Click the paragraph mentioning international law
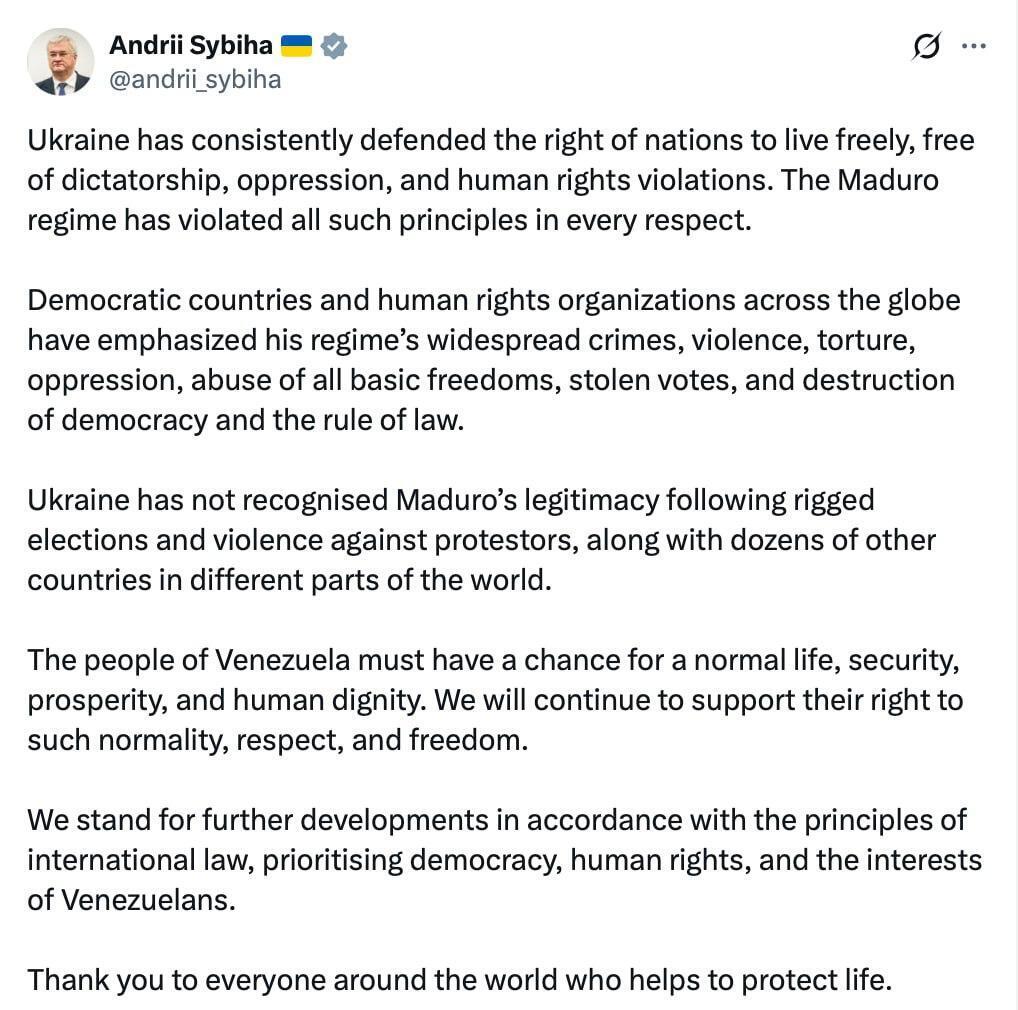 coord(500,860)
